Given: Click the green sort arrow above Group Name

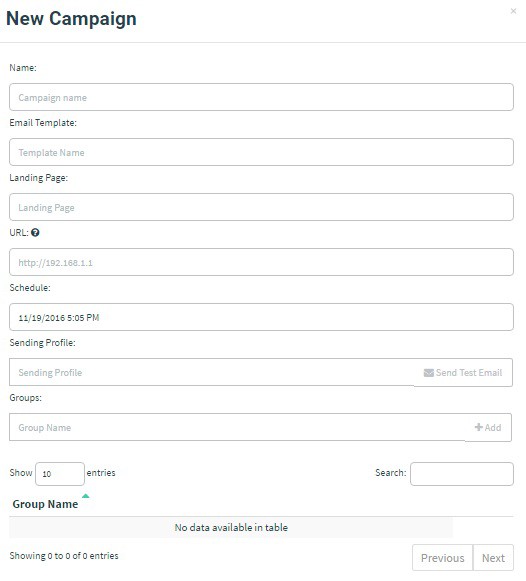Looking at the screenshot, I should coord(86,496).
